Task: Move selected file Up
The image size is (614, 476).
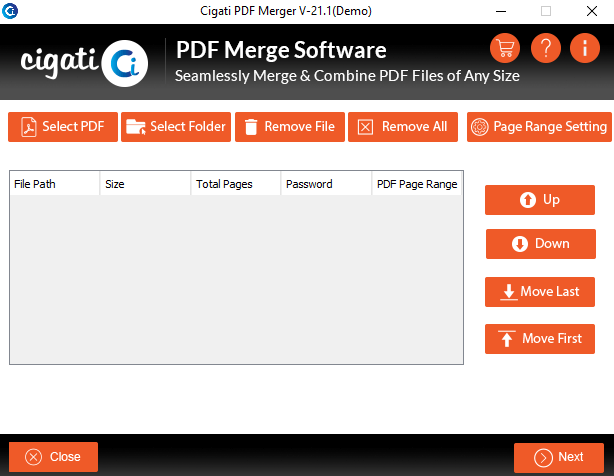Action: click(540, 200)
